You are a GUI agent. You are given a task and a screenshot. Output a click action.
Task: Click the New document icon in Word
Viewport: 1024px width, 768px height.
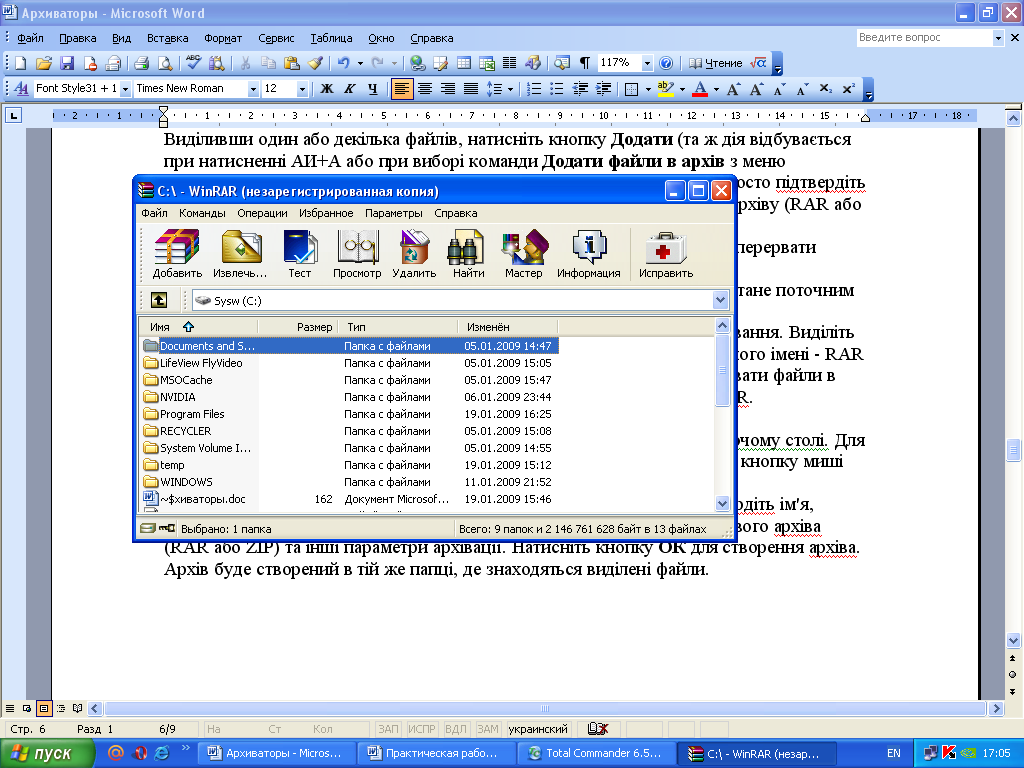[x=21, y=63]
